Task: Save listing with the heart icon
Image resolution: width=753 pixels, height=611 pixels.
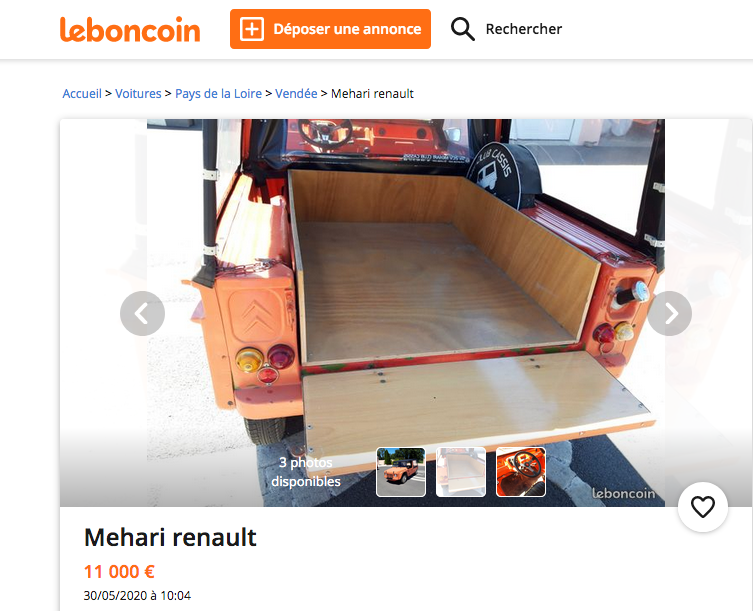Action: point(703,507)
